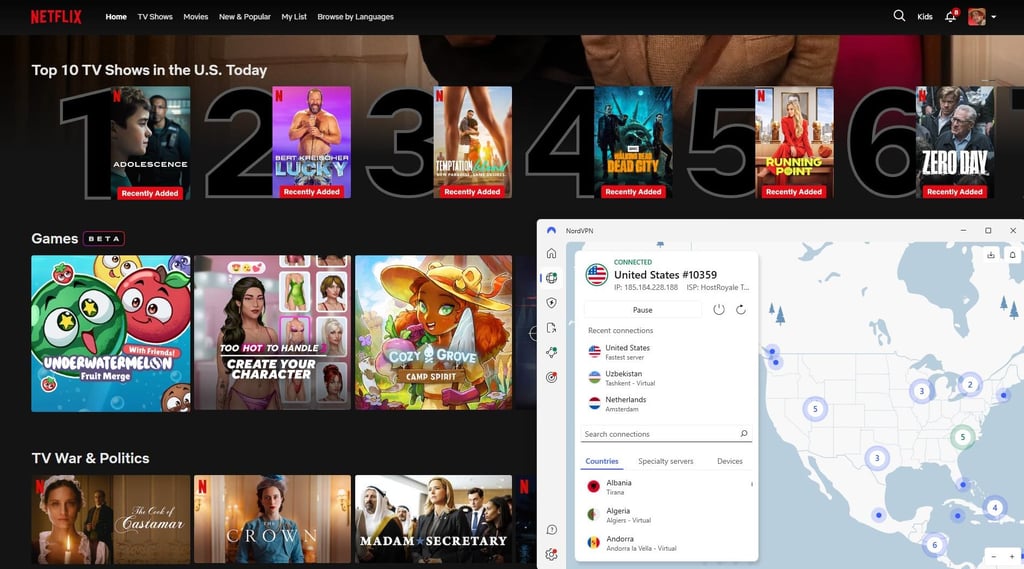Switch to Specialty servers tab
Viewport: 1024px width, 569px height.
[x=665, y=461]
